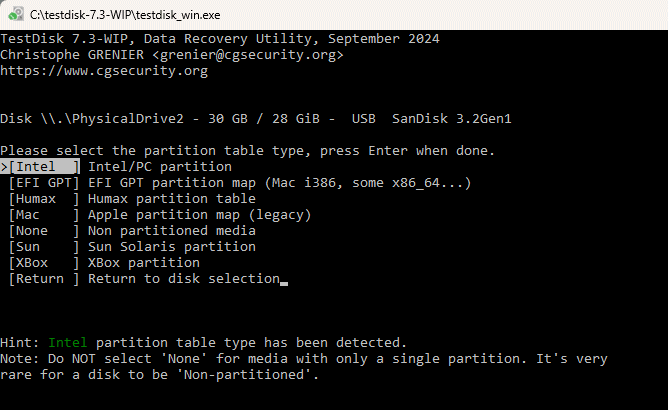Click the Disk \\.\PhysicalDrive2 info line
The image size is (668, 410).
(x=256, y=118)
